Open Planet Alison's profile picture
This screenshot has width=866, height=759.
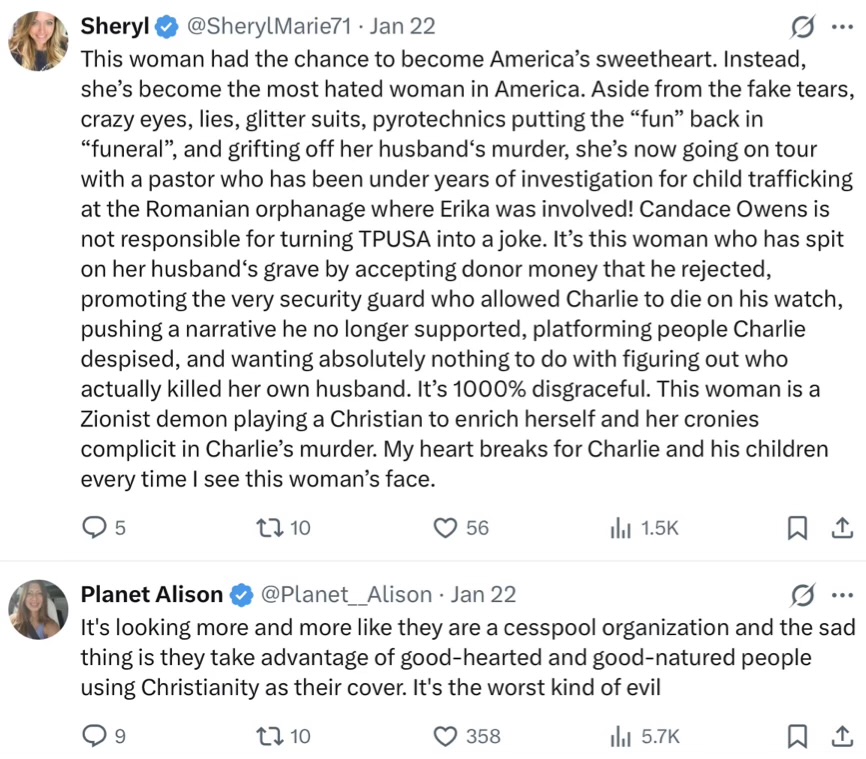(38, 609)
